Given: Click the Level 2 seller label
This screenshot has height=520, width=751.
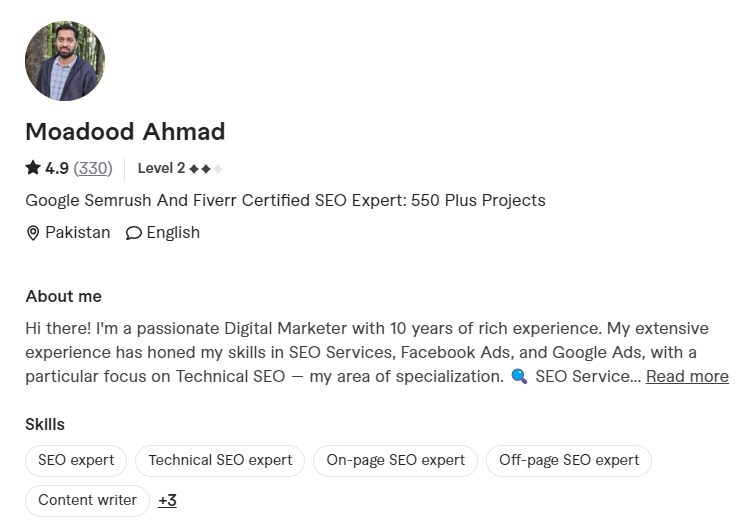Looking at the screenshot, I should (161, 168).
